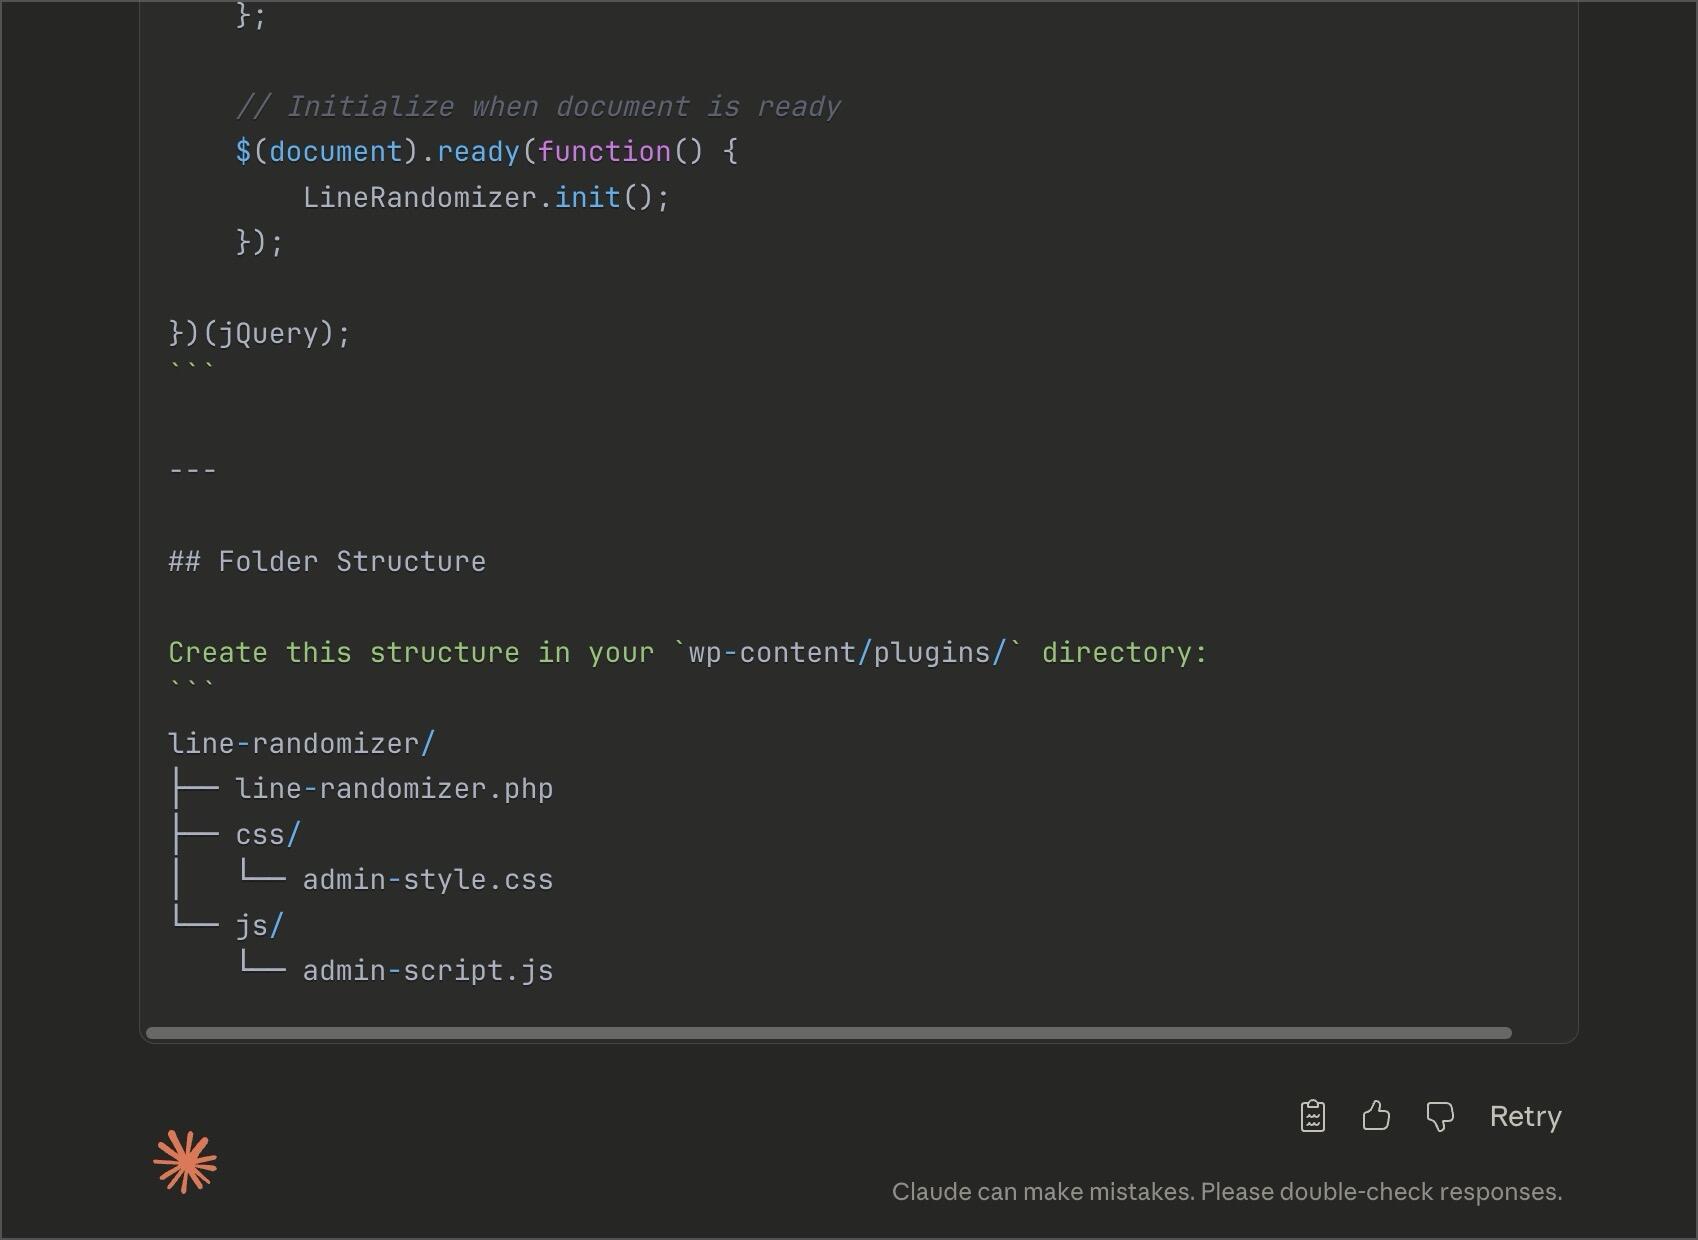This screenshot has height=1240, width=1698.
Task: Select admin-script.js in the folder tree
Action: 427,971
